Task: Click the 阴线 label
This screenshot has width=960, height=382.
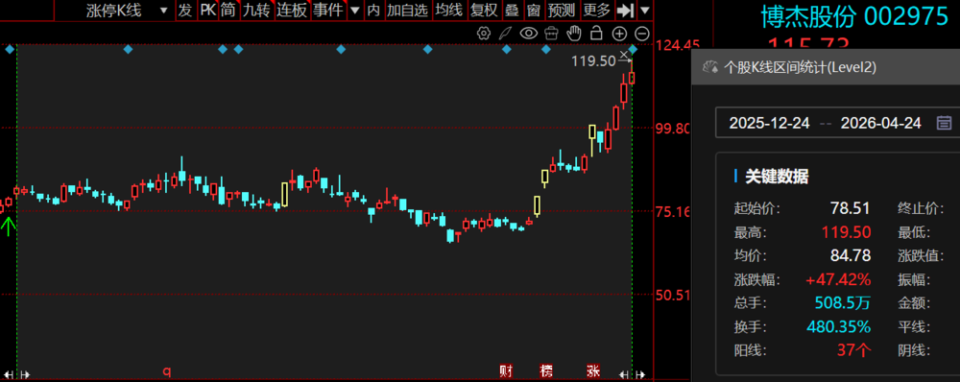Action: coord(914,351)
